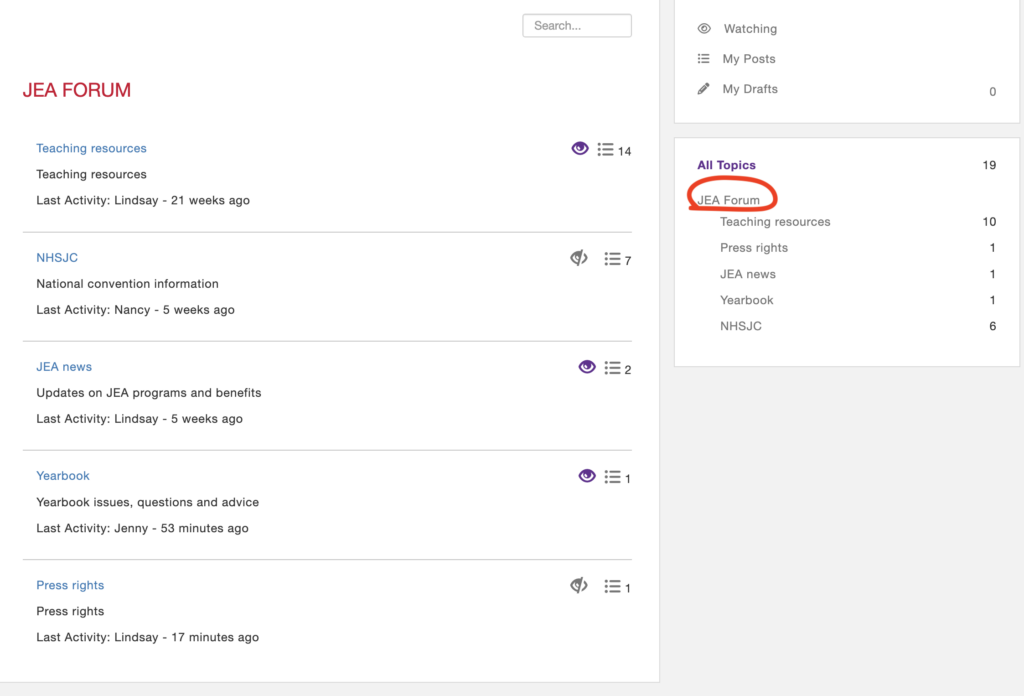Select Teaching resources in sidebar topic tree
Viewport: 1024px width, 696px height.
(775, 221)
